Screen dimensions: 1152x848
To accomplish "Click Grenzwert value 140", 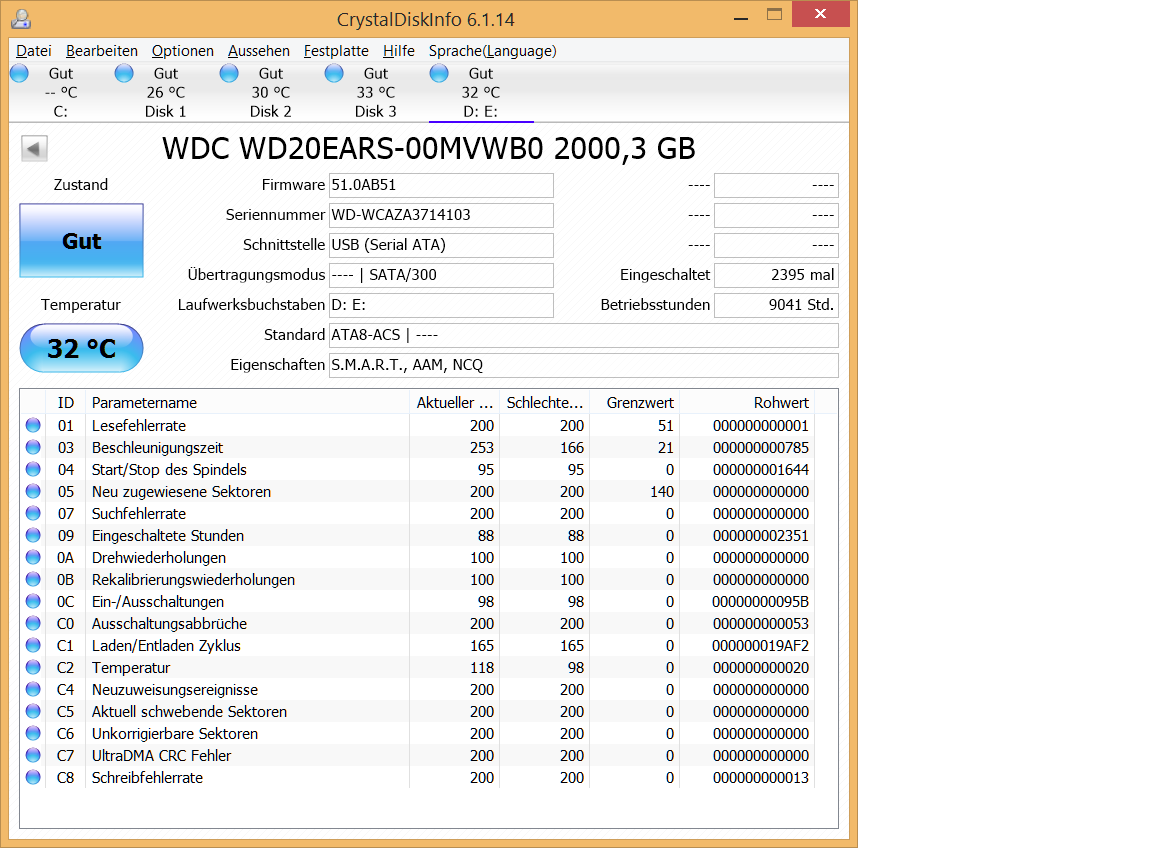I will pos(662,492).
